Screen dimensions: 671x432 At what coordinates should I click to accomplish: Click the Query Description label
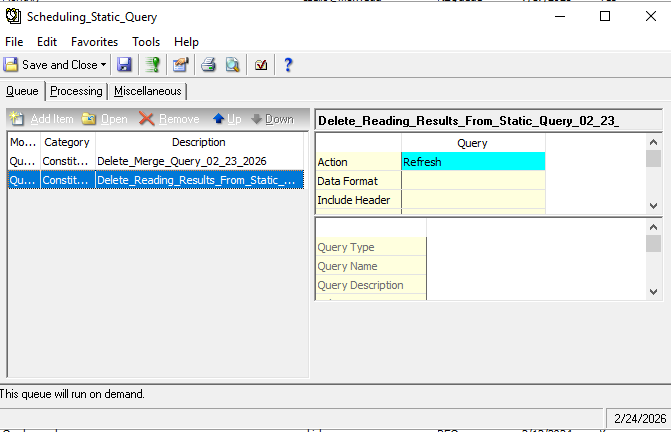click(371, 285)
